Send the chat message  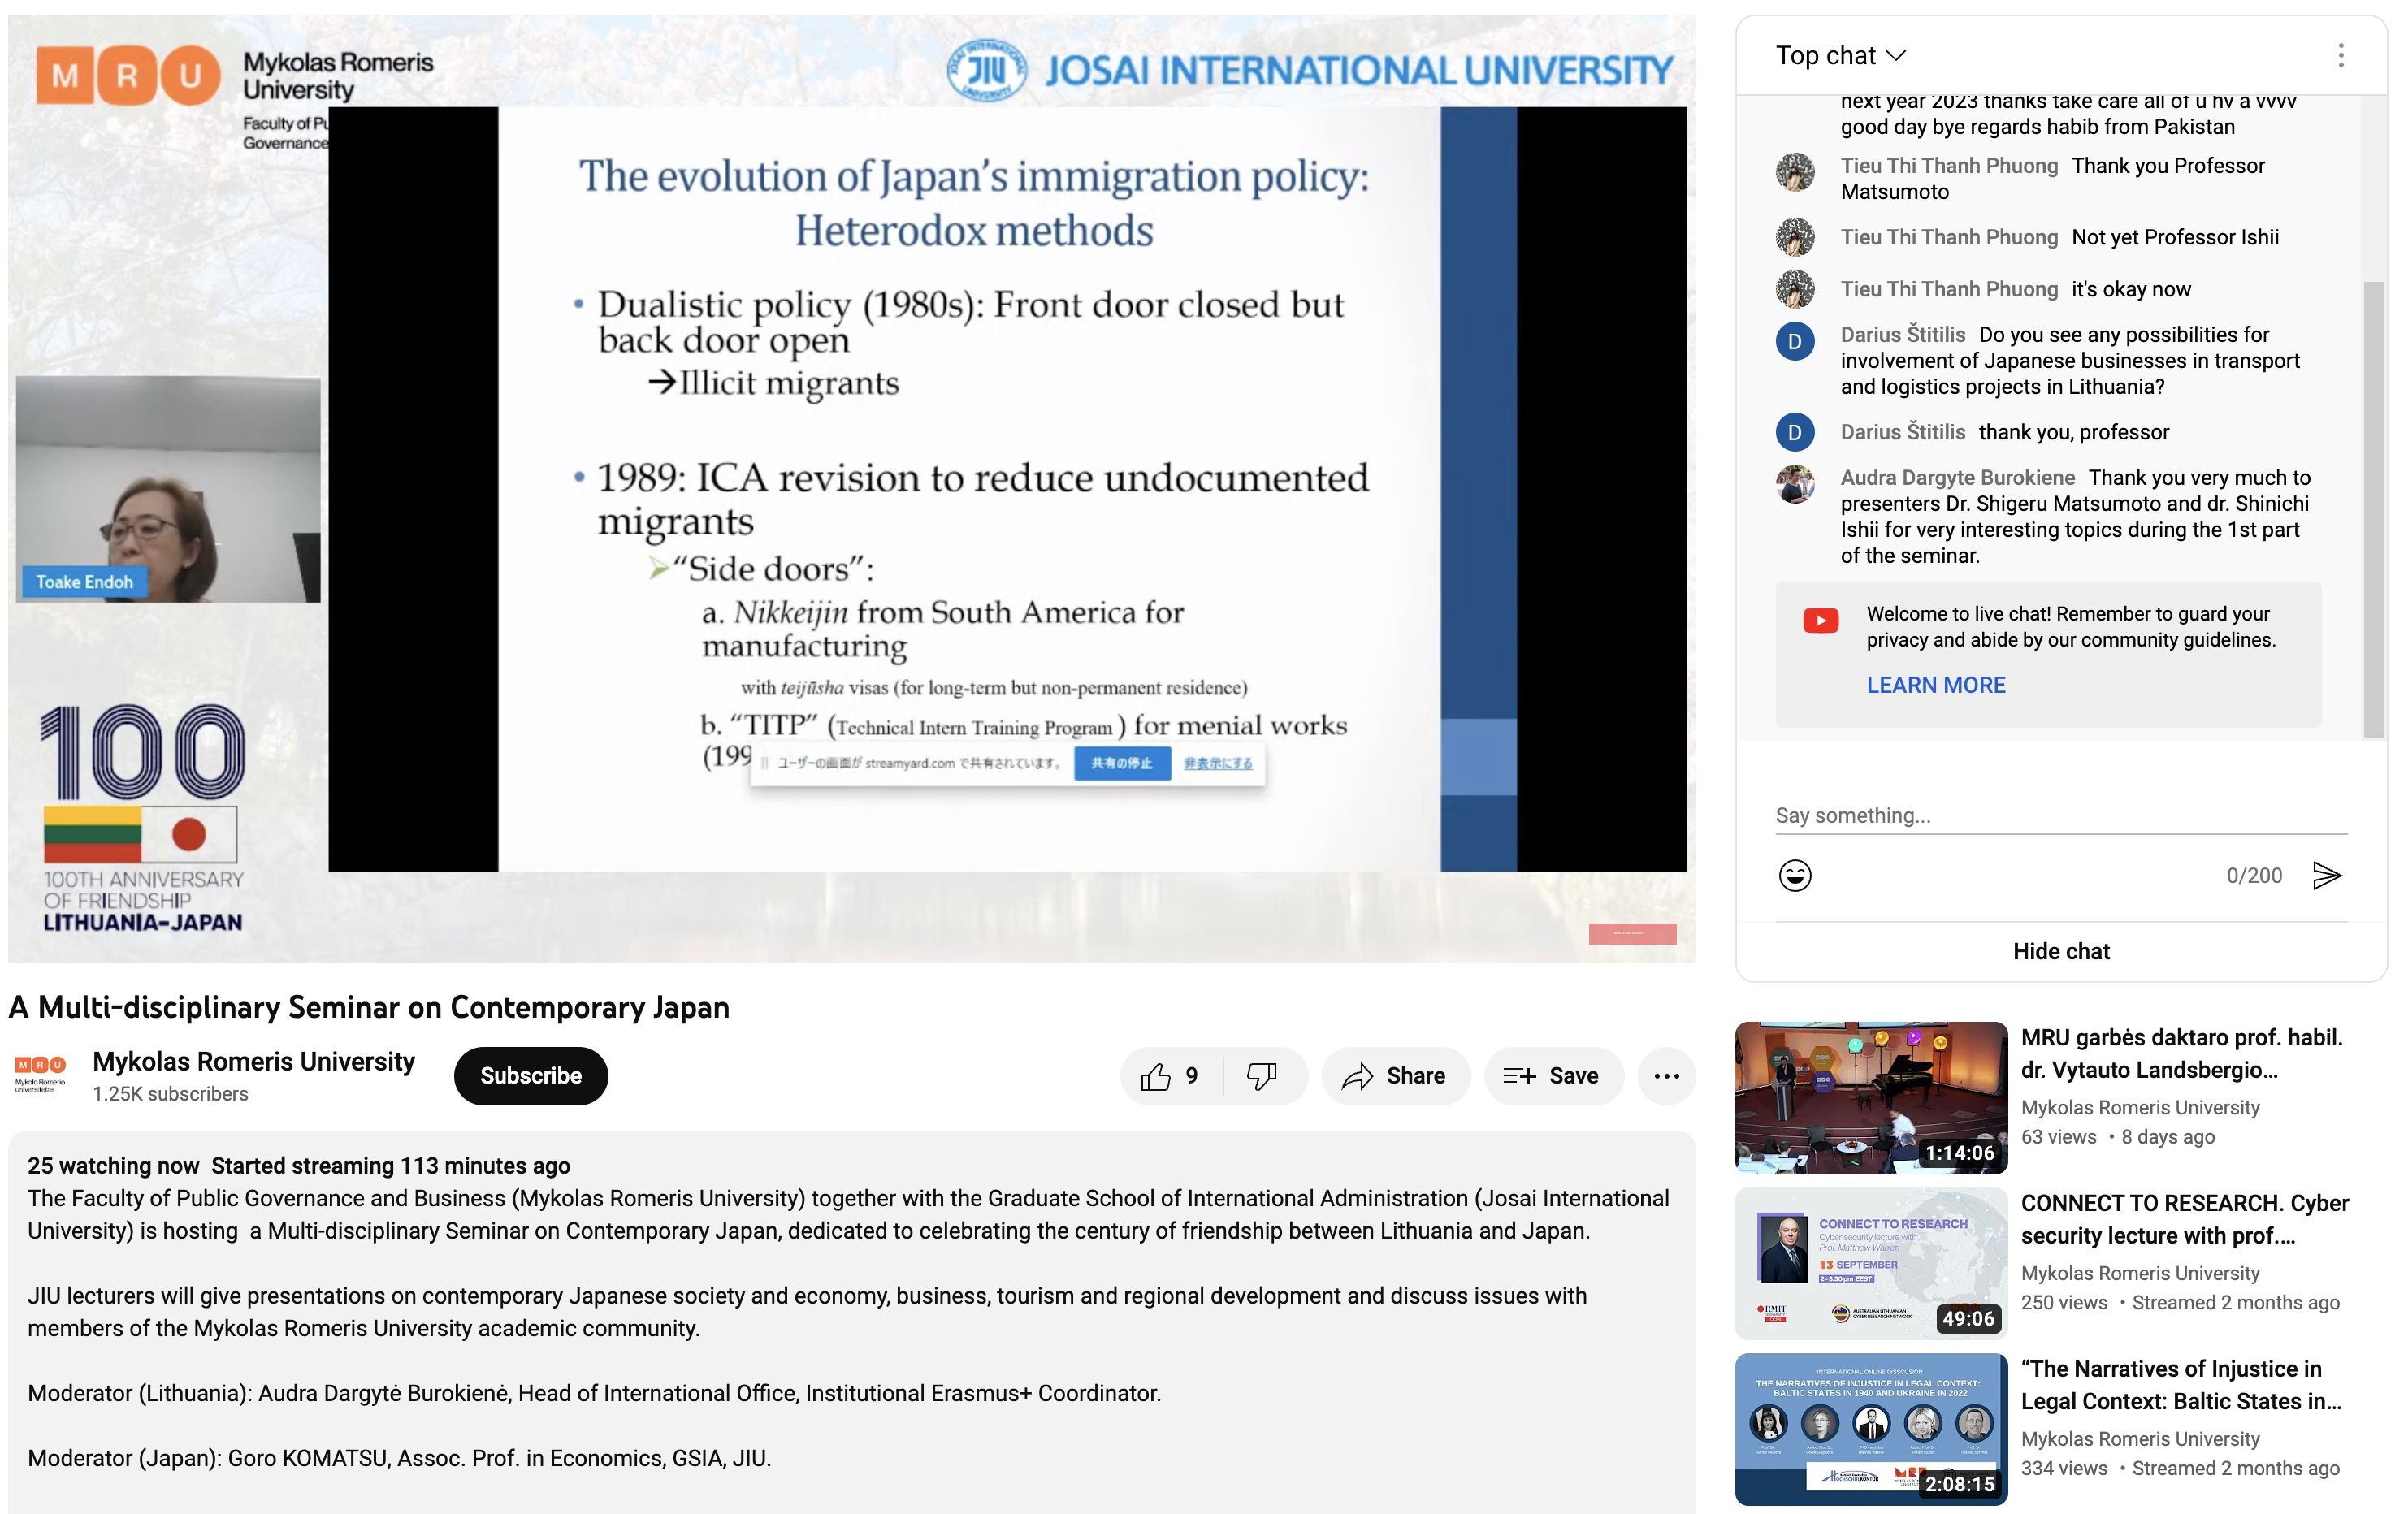[2327, 875]
